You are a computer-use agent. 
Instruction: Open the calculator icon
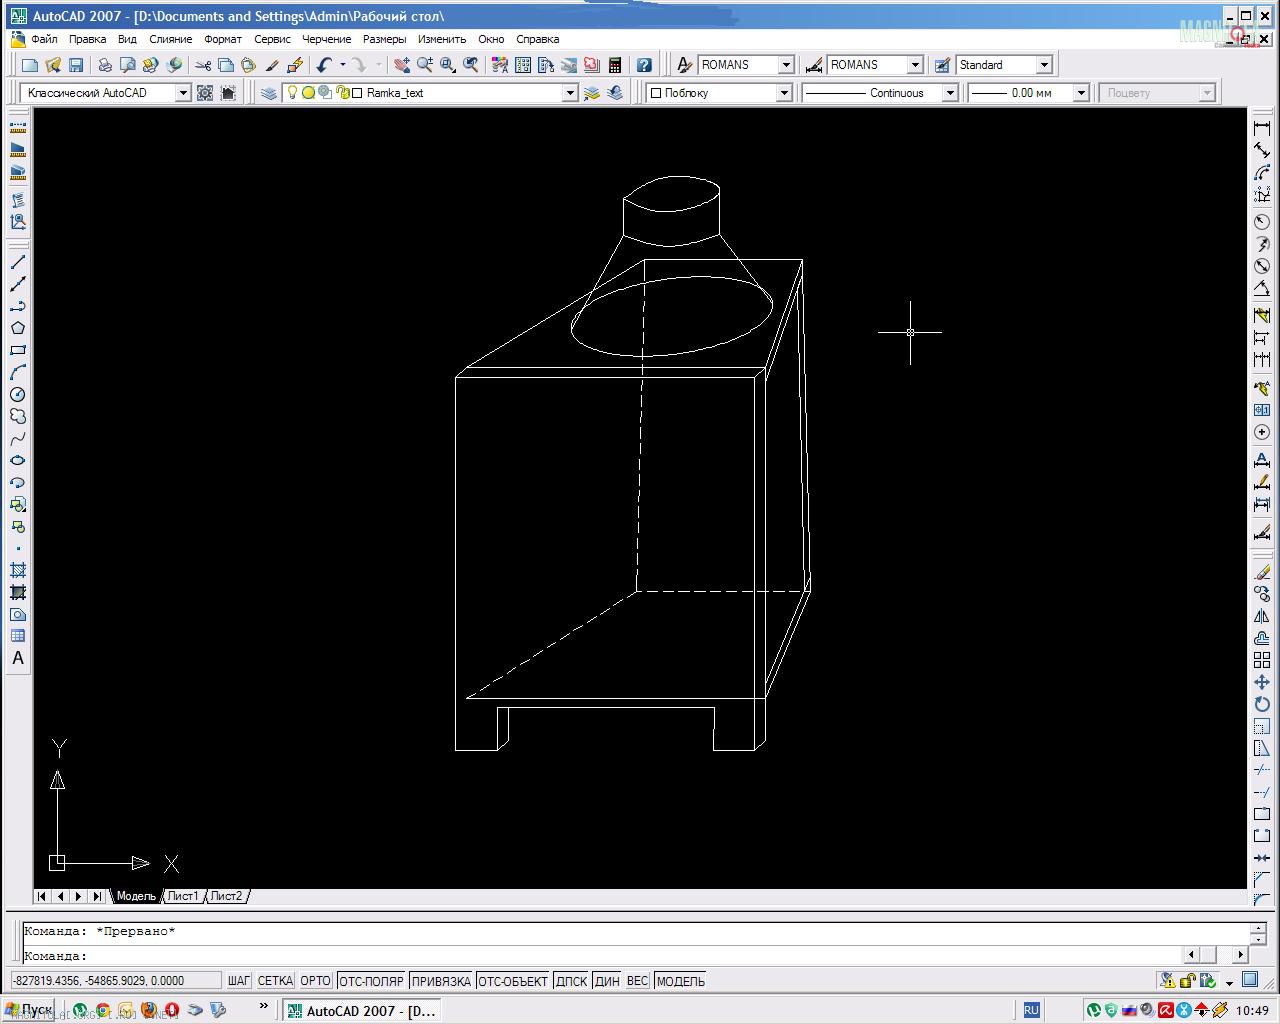pyautogui.click(x=615, y=65)
